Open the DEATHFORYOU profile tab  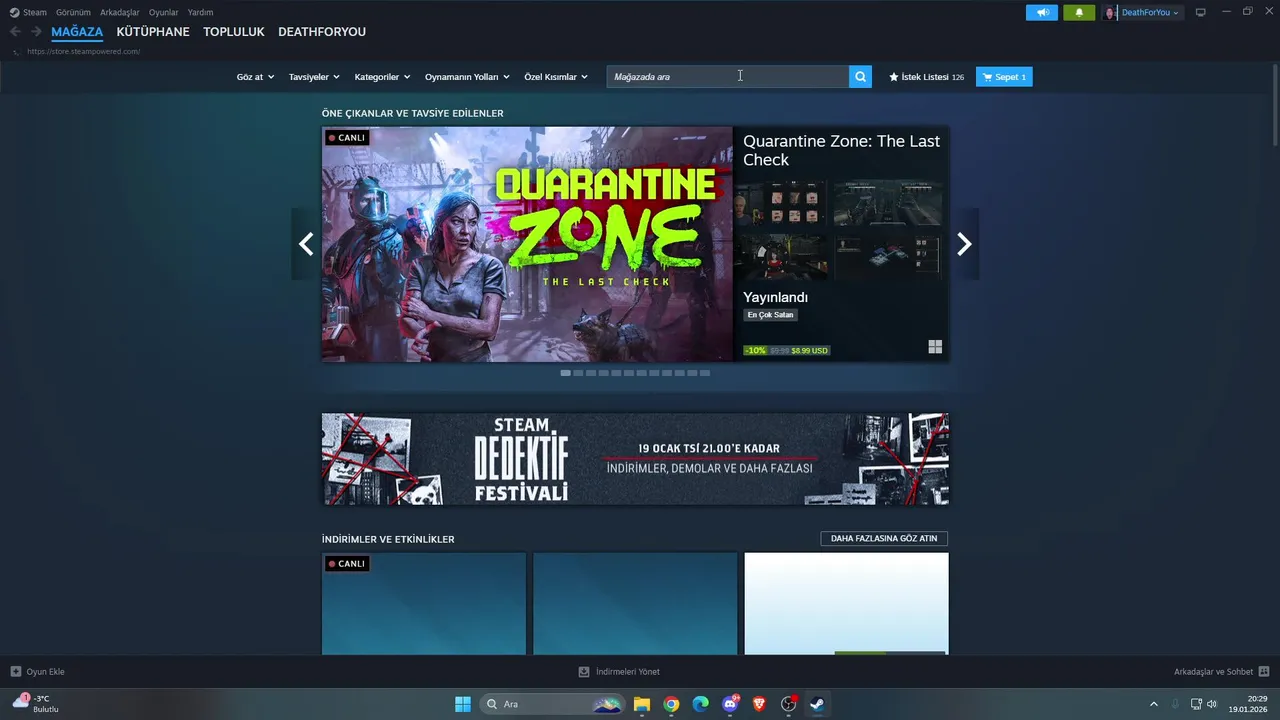pos(322,32)
